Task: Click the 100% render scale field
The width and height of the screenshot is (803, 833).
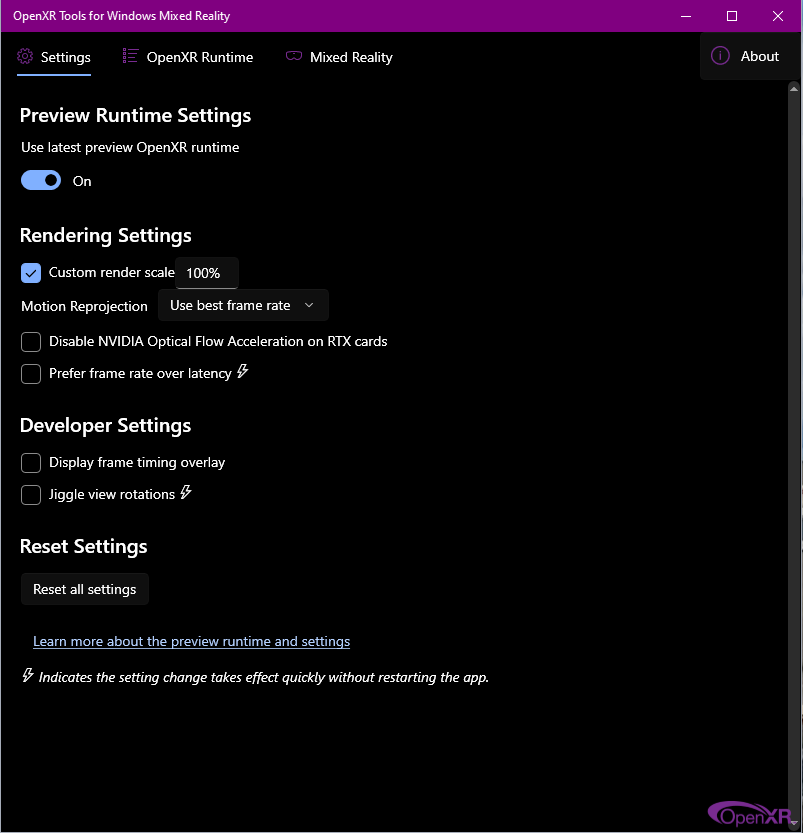Action: [x=207, y=273]
